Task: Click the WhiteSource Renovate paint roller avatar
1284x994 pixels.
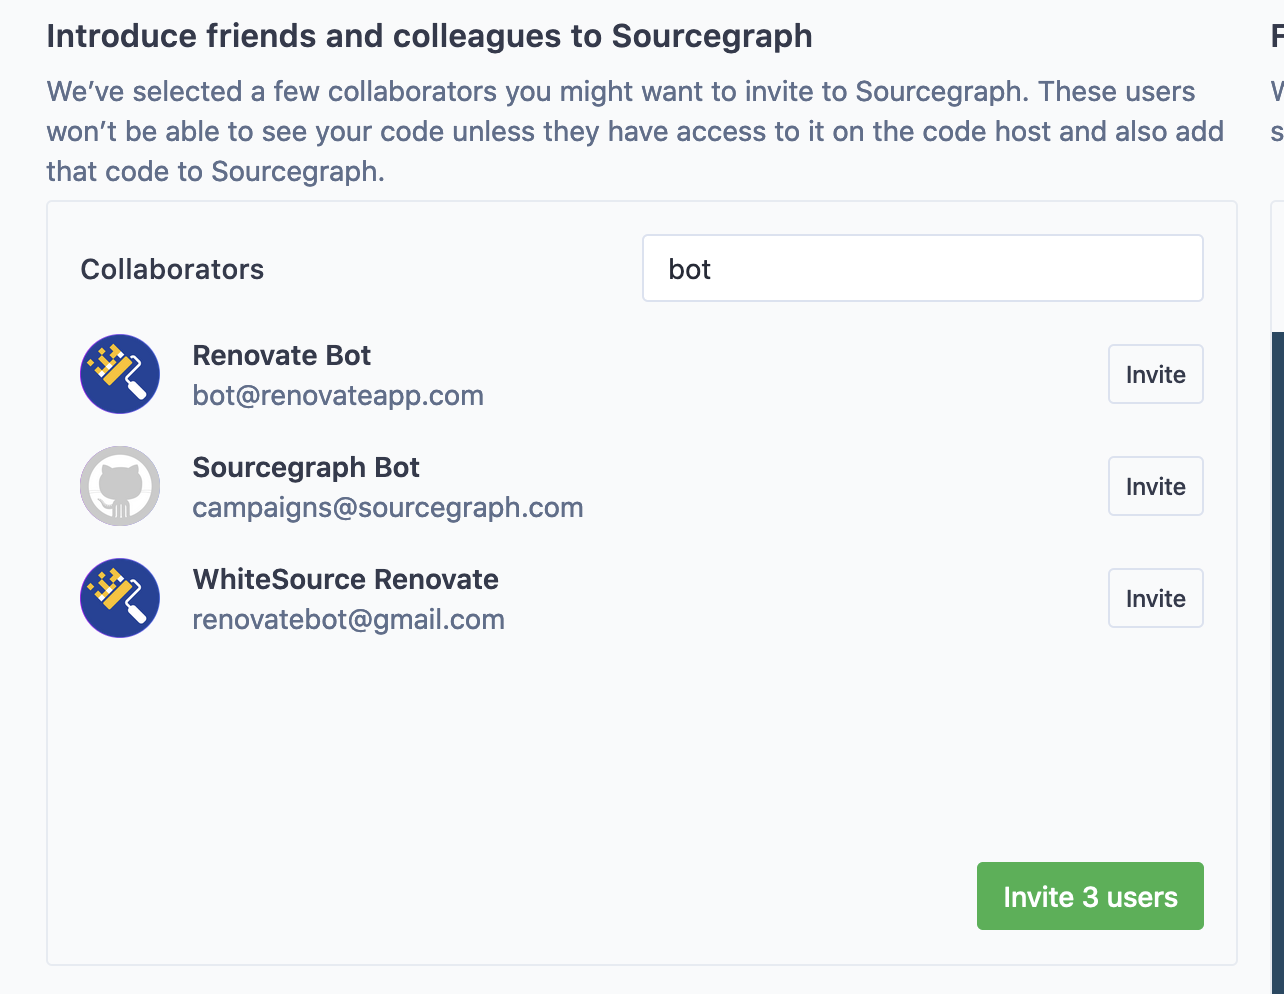Action: [x=120, y=598]
